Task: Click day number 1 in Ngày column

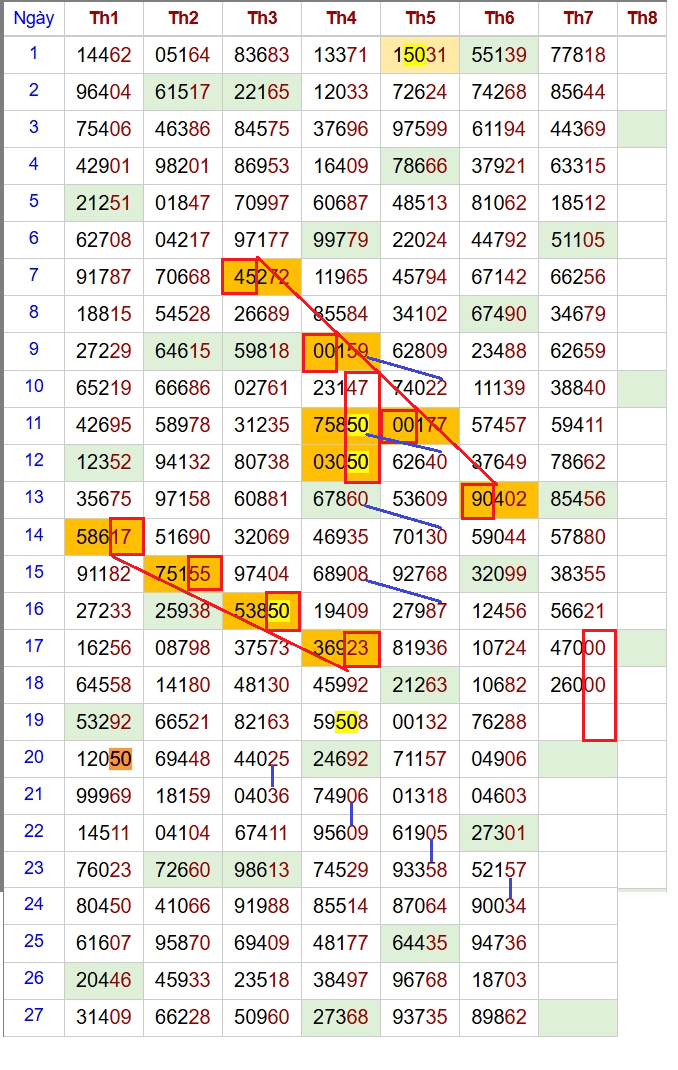Action: click(34, 54)
